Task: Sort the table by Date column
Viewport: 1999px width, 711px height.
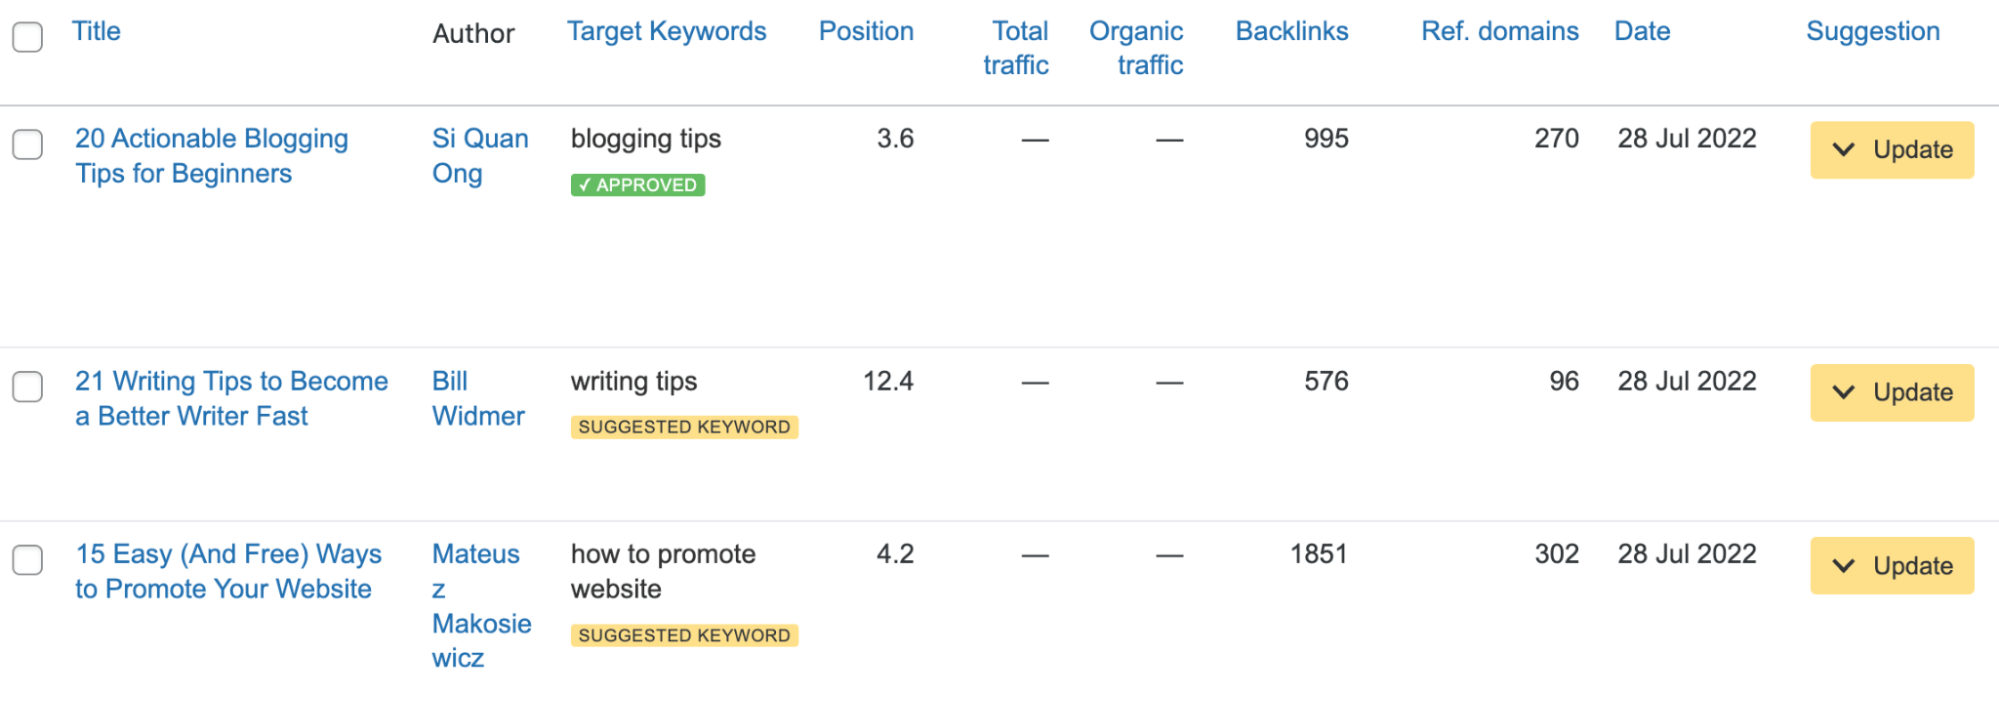Action: [1641, 31]
